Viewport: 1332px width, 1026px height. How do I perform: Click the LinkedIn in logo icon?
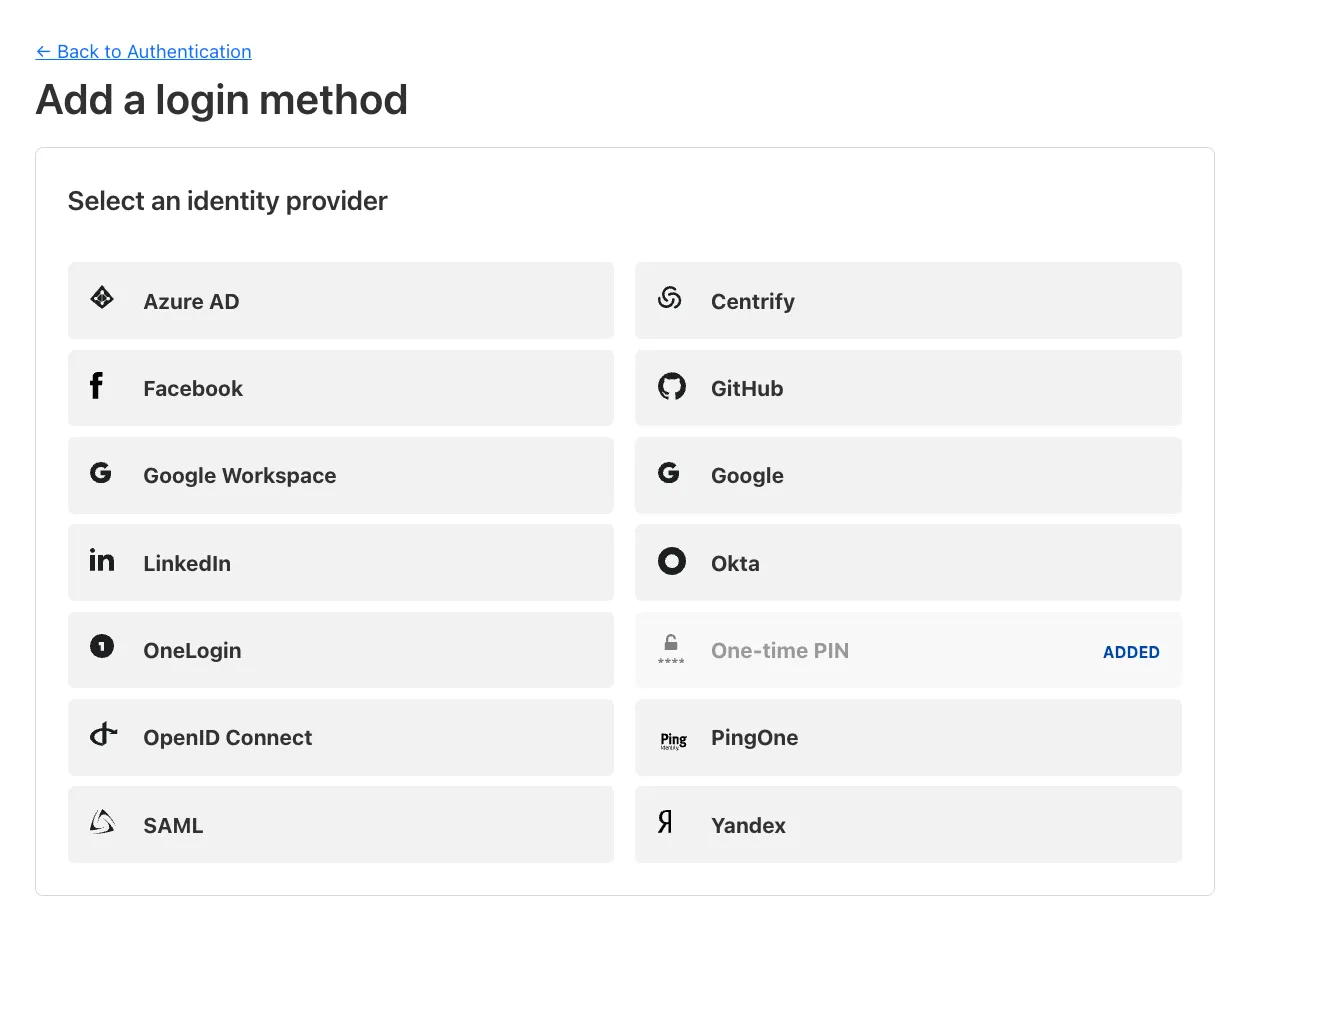pyautogui.click(x=102, y=560)
